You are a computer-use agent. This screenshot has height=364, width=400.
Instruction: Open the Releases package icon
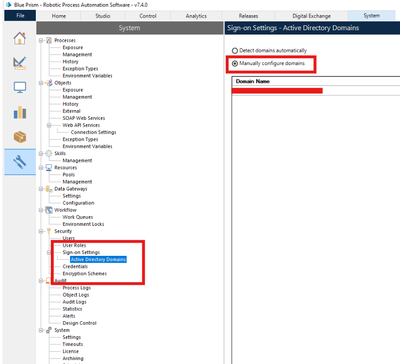coord(20,137)
